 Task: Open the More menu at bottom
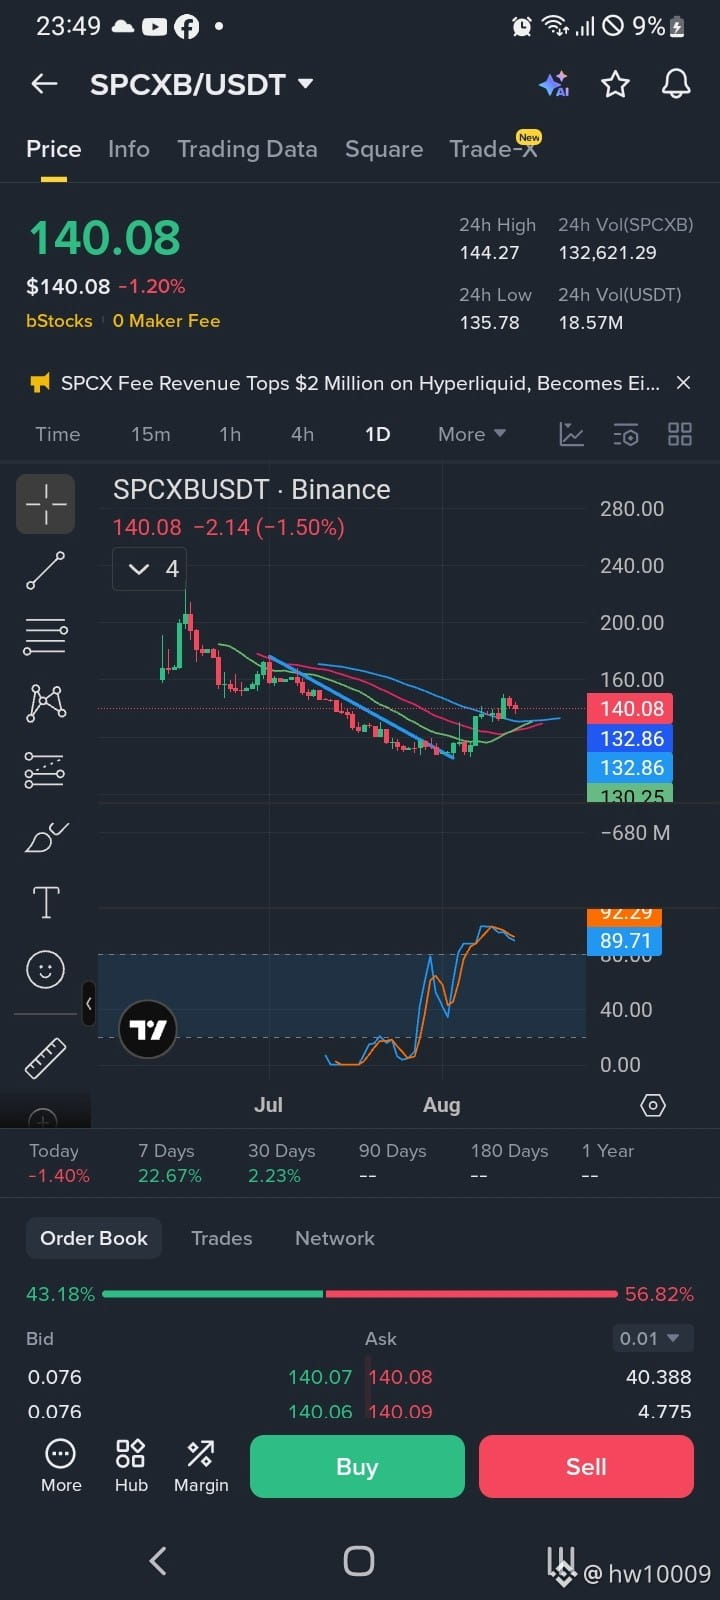point(61,1466)
